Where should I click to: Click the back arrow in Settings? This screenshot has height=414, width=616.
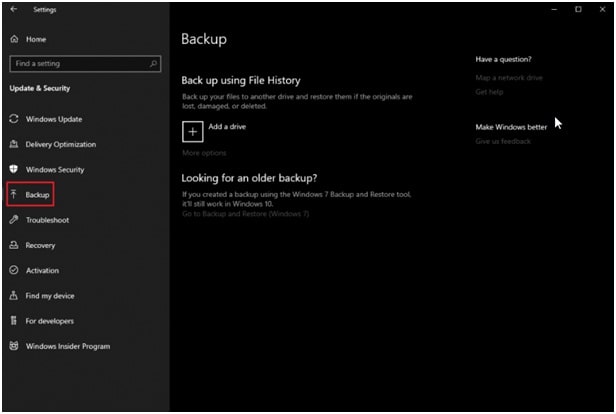14,9
